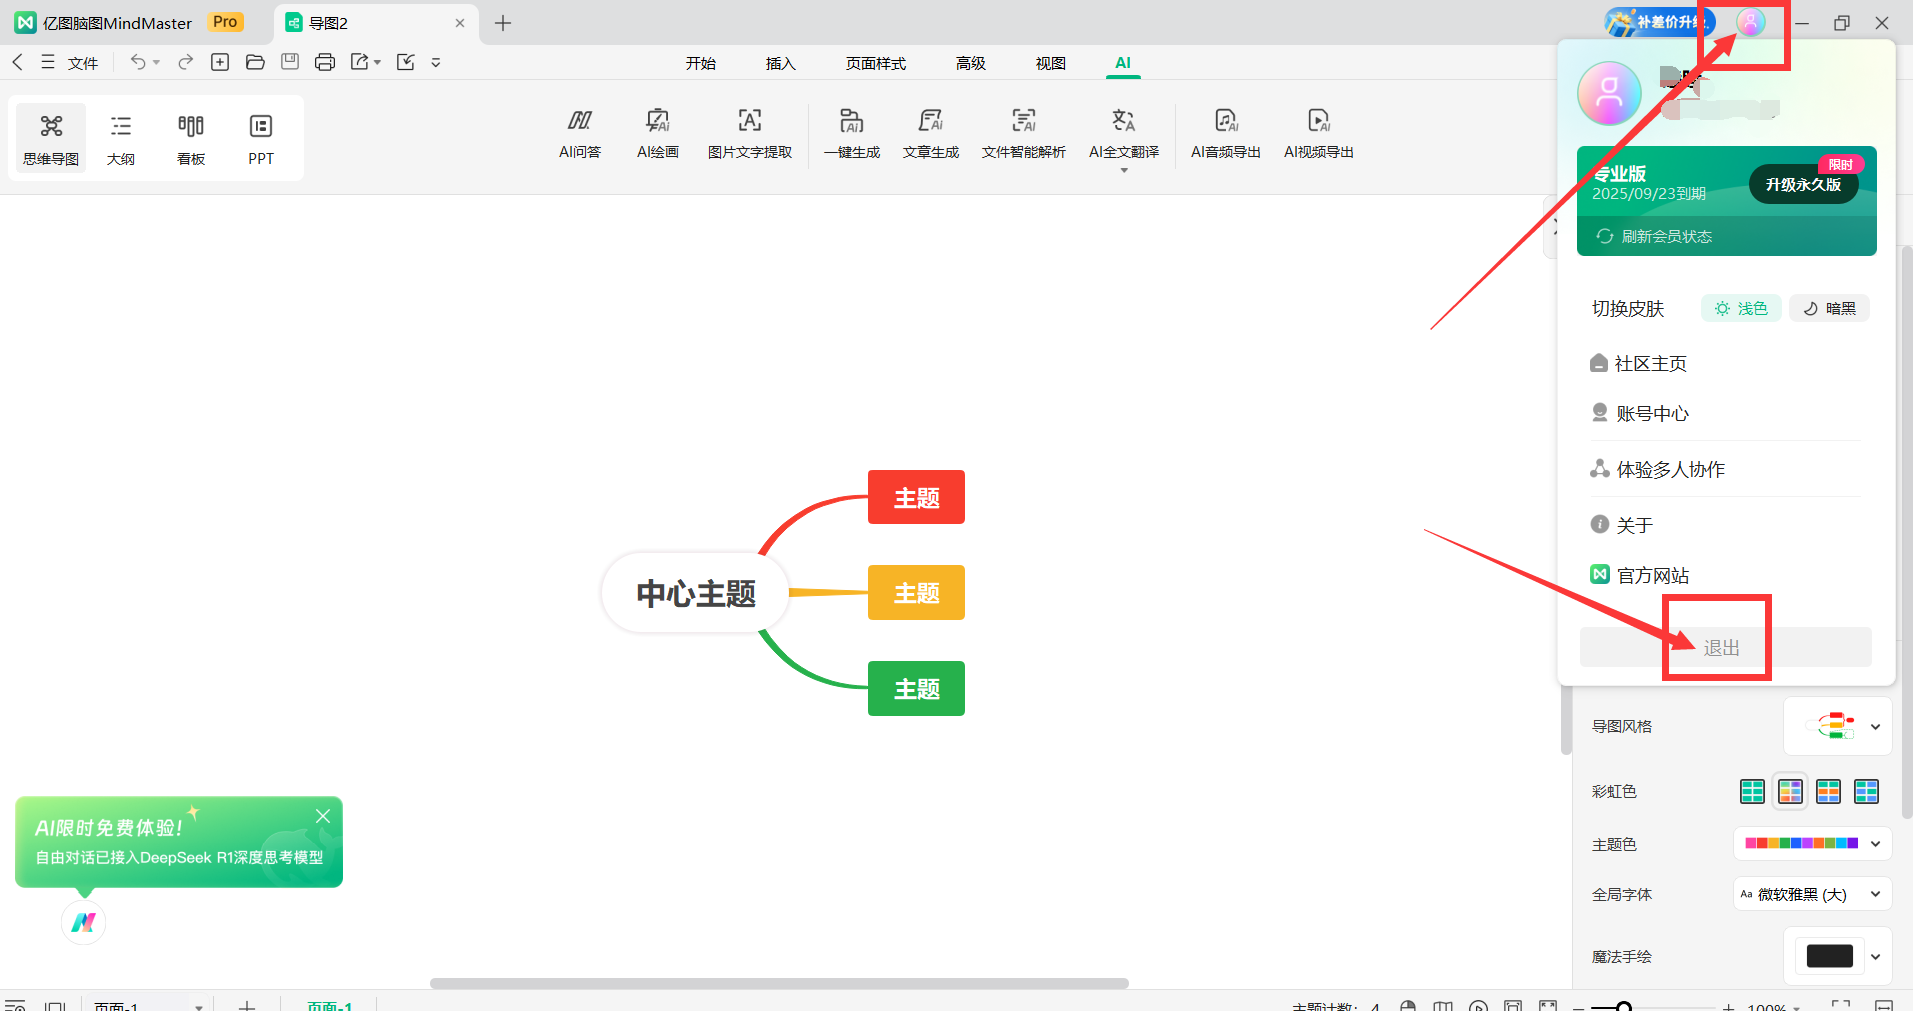Select the green 主题 node

916,689
